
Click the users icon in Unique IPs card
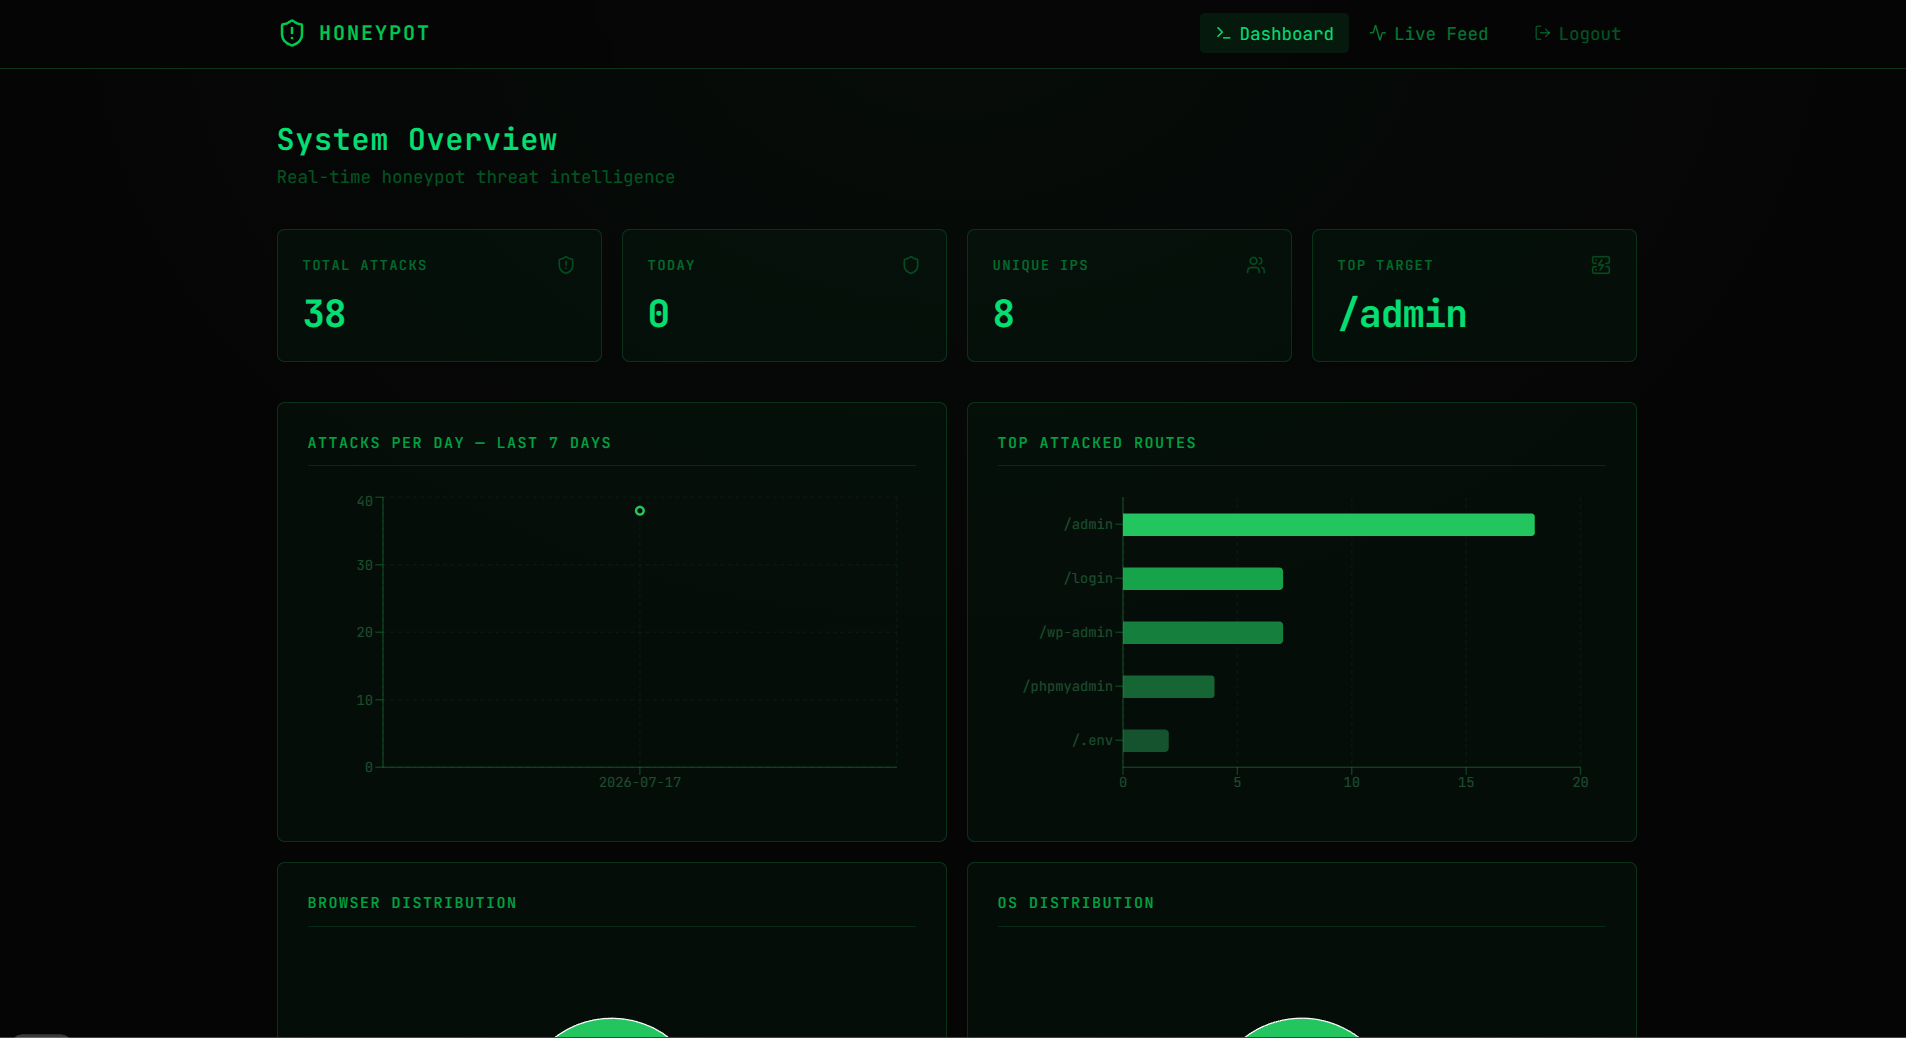pyautogui.click(x=1256, y=265)
